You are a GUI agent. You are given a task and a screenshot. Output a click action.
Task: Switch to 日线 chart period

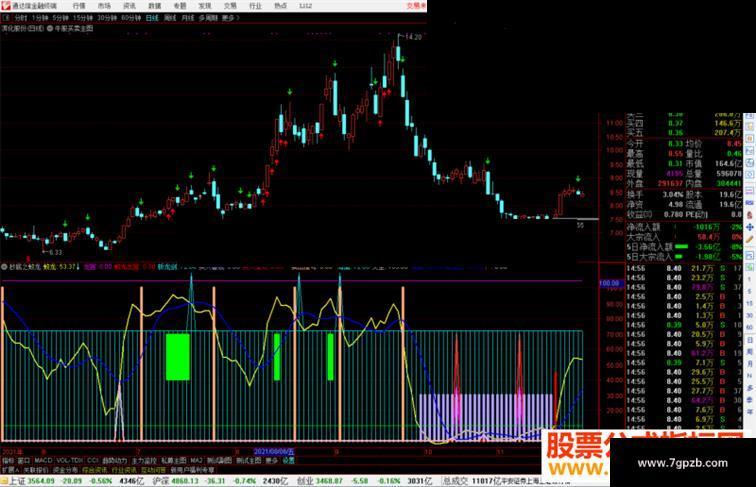click(152, 18)
